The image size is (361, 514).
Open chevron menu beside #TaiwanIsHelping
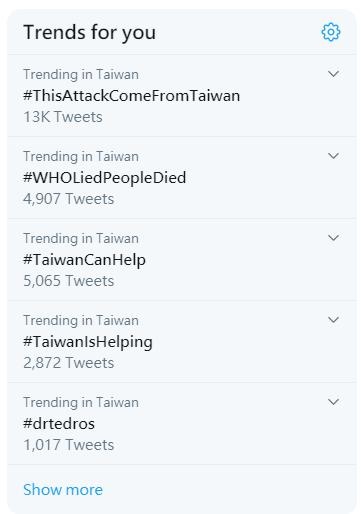333,320
